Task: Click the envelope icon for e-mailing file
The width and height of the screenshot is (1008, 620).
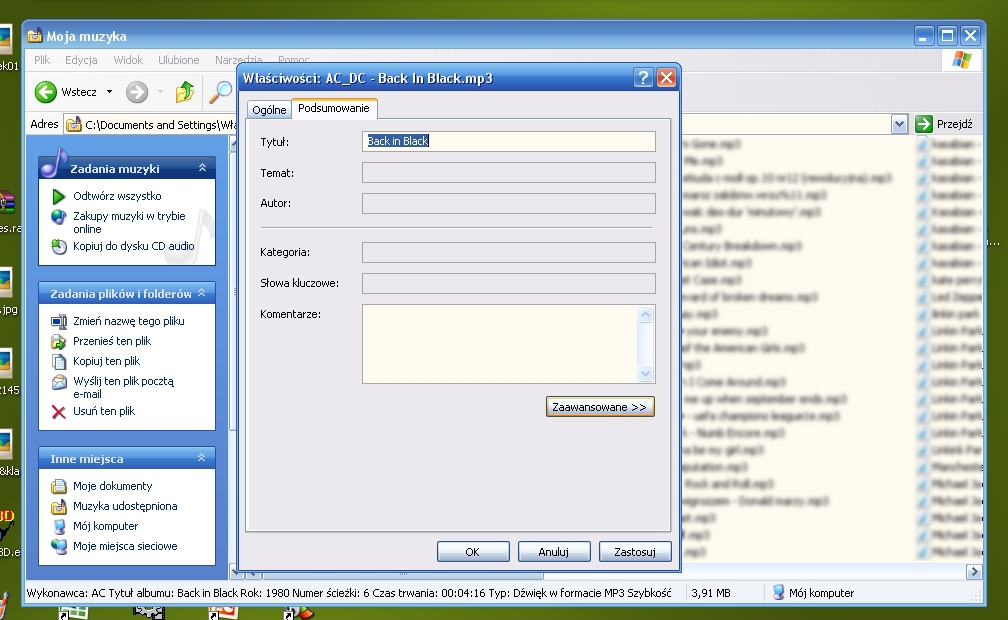Action: [58, 382]
